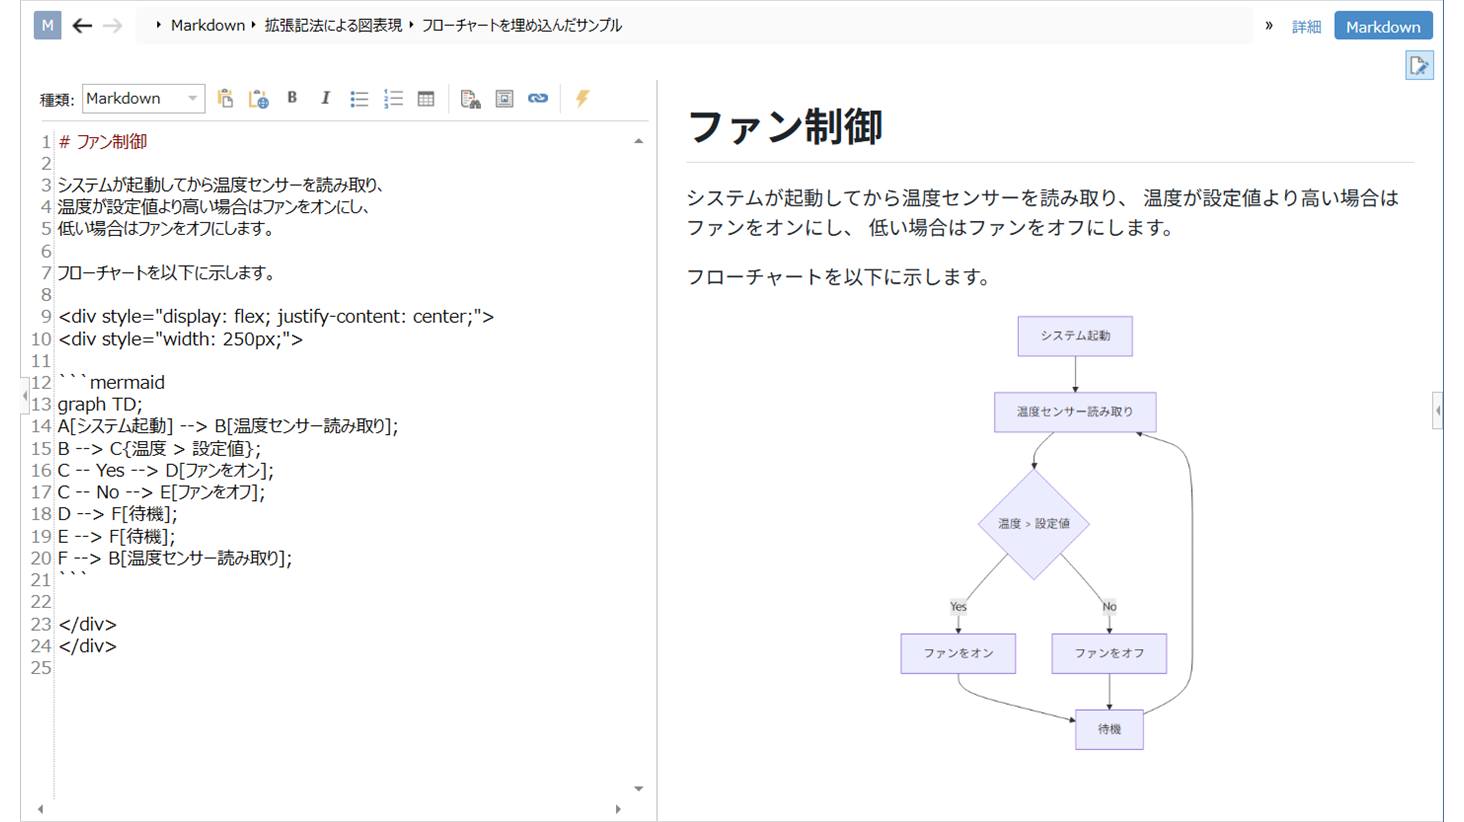Collapse the right side panel handle
This screenshot has height=822, width=1464.
1438,410
